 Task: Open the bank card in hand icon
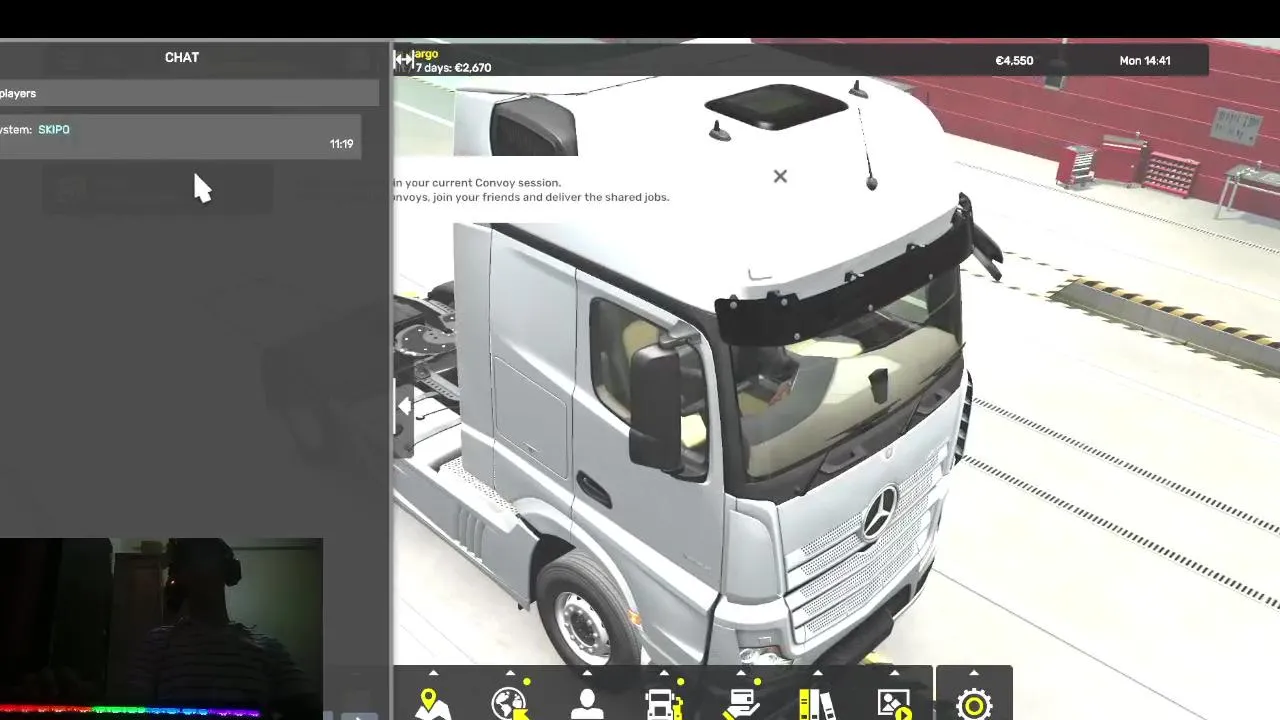pos(741,704)
